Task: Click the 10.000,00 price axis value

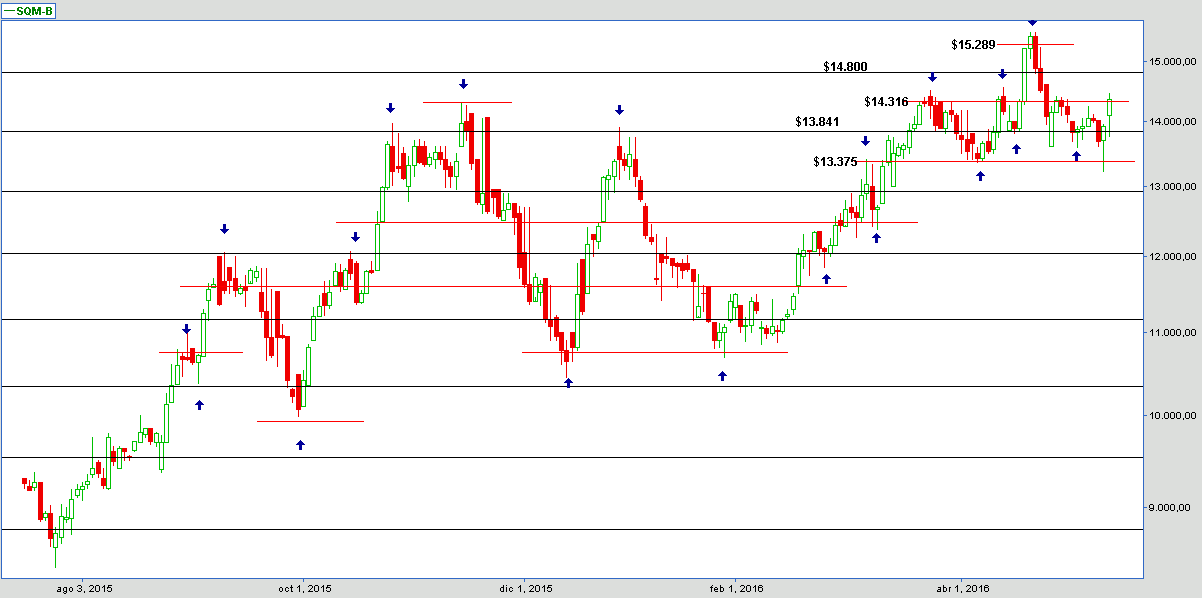Action: click(1171, 415)
